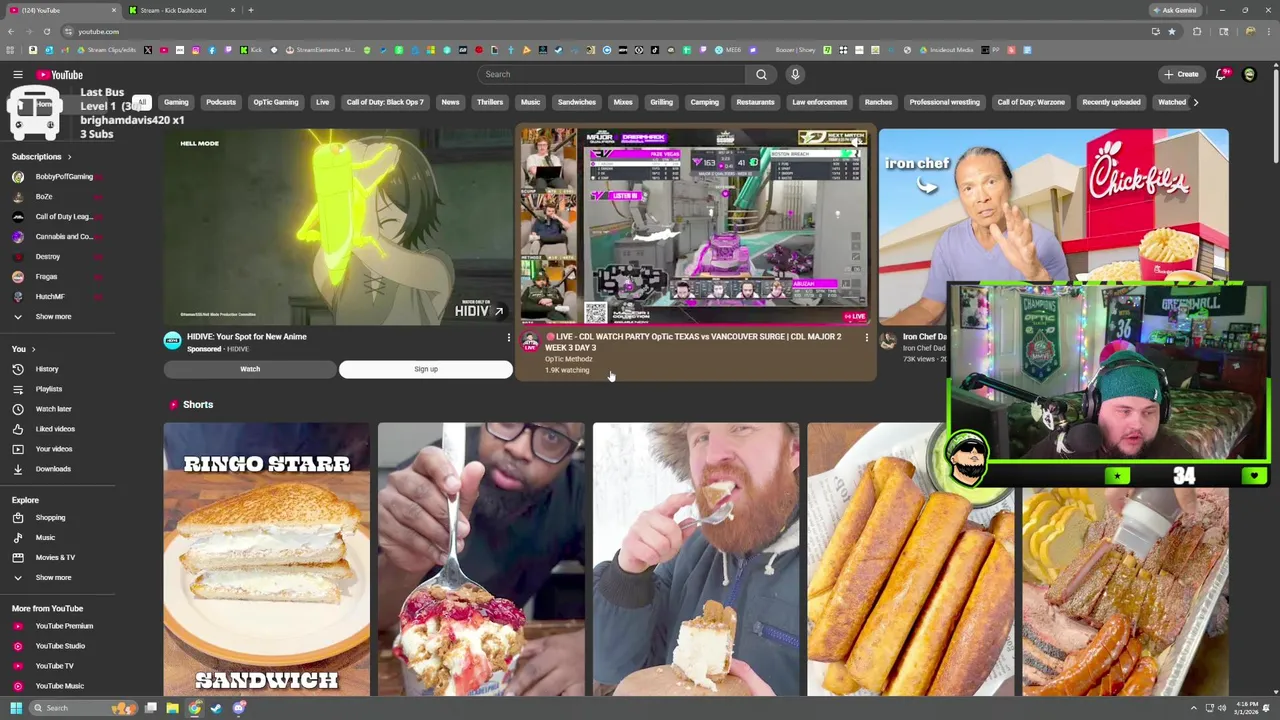Click Watch button on HIDIVE ad
Screen dimensions: 1280x720
pos(250,369)
